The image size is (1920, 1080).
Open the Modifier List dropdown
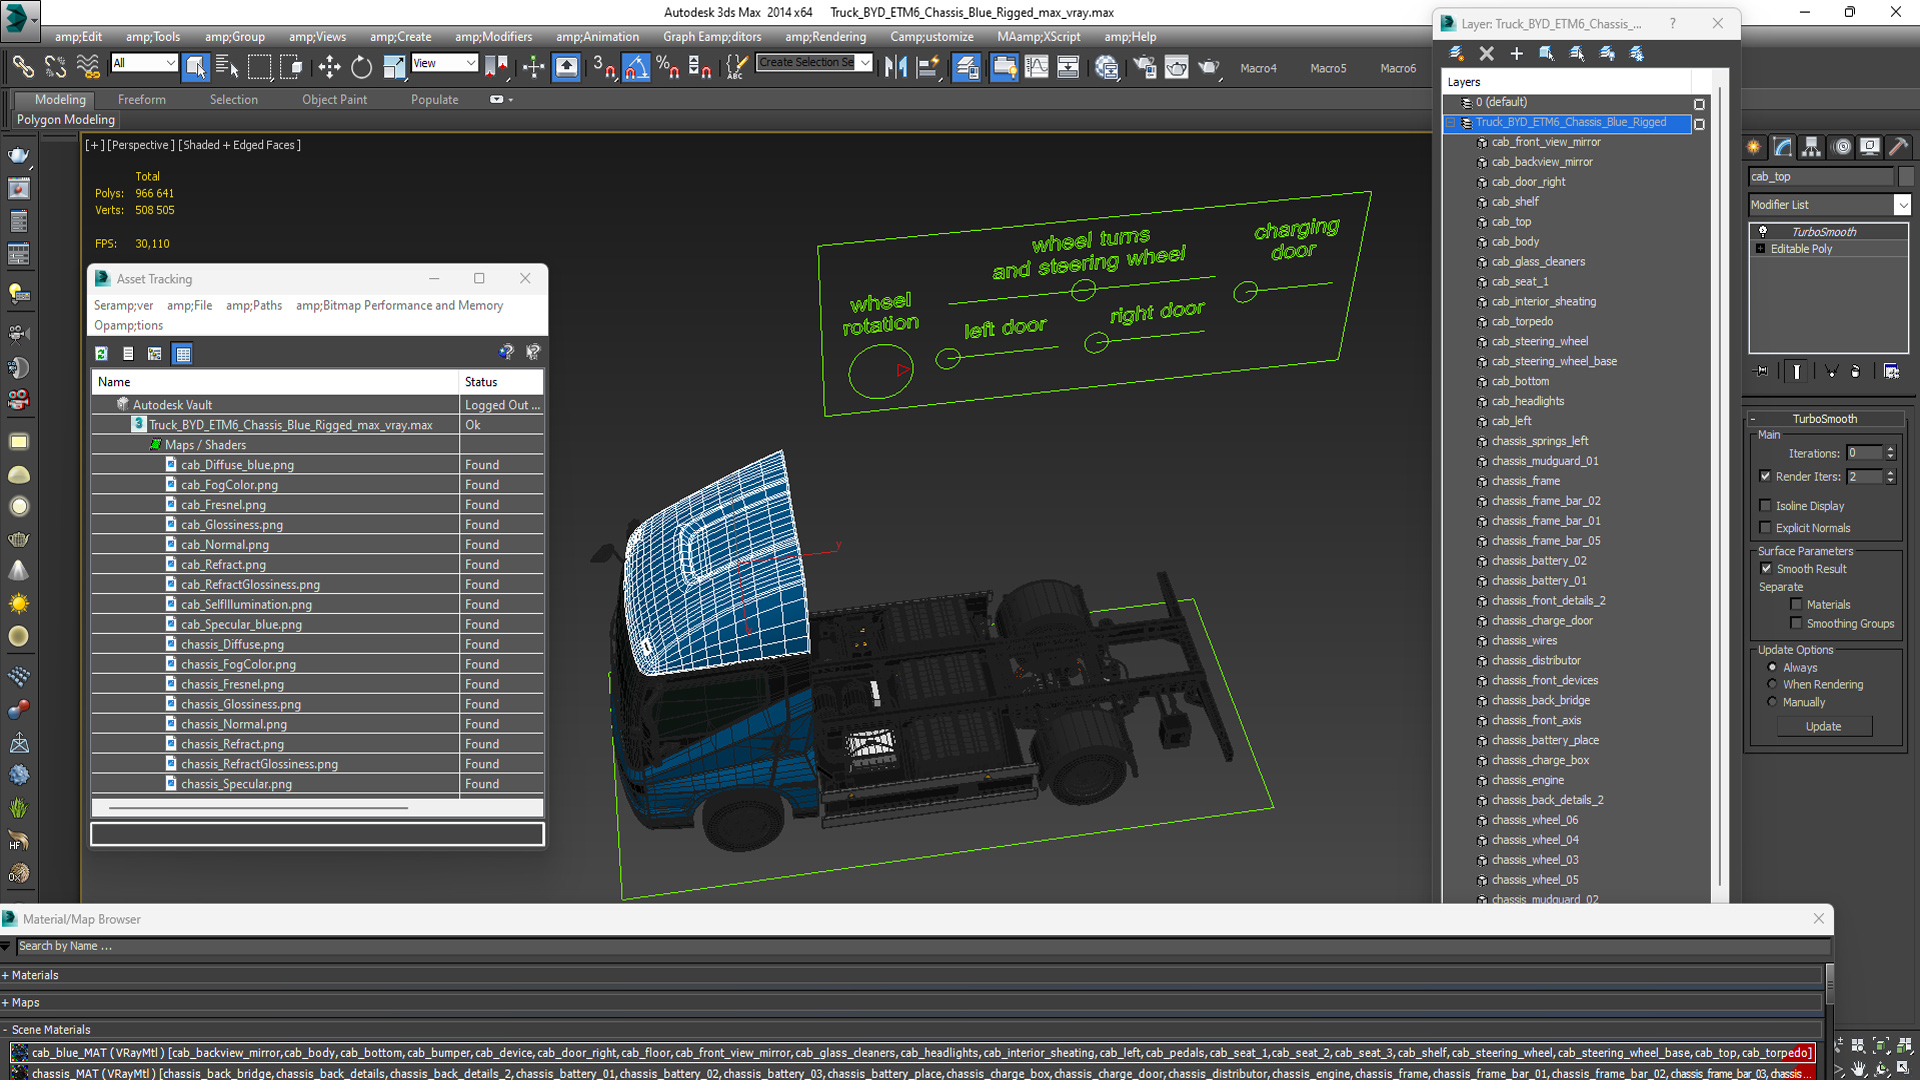(1902, 204)
